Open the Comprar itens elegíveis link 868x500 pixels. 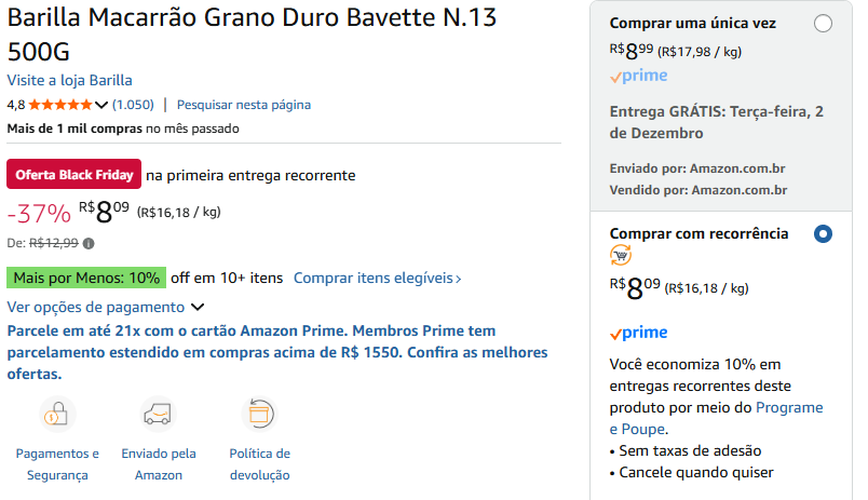[x=377, y=278]
